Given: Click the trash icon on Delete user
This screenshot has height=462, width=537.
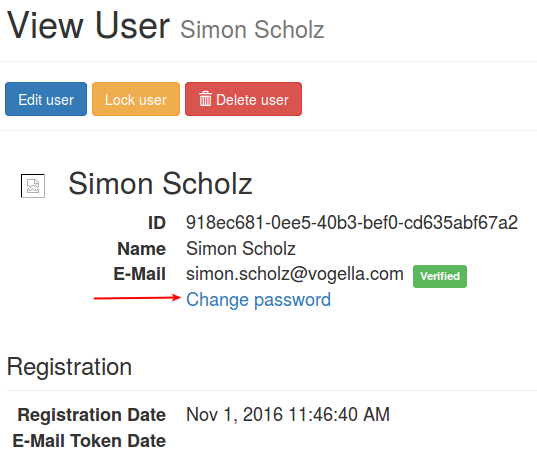Looking at the screenshot, I should [x=205, y=99].
